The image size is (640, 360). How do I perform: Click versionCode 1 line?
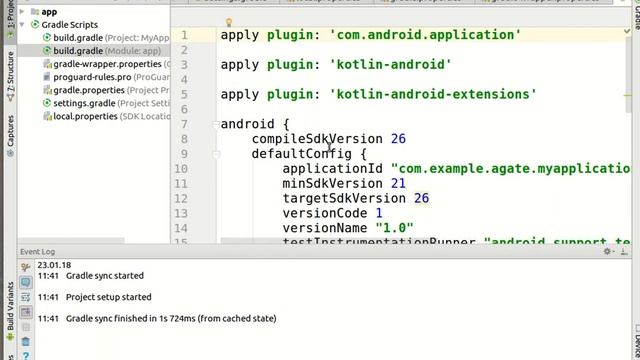click(332, 213)
